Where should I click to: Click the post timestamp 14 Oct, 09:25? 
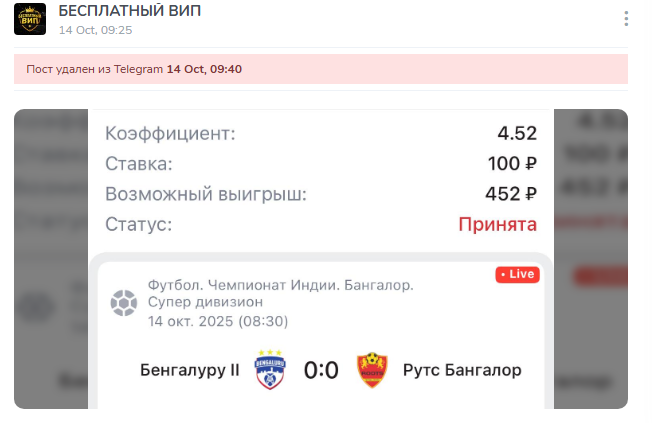pos(95,30)
